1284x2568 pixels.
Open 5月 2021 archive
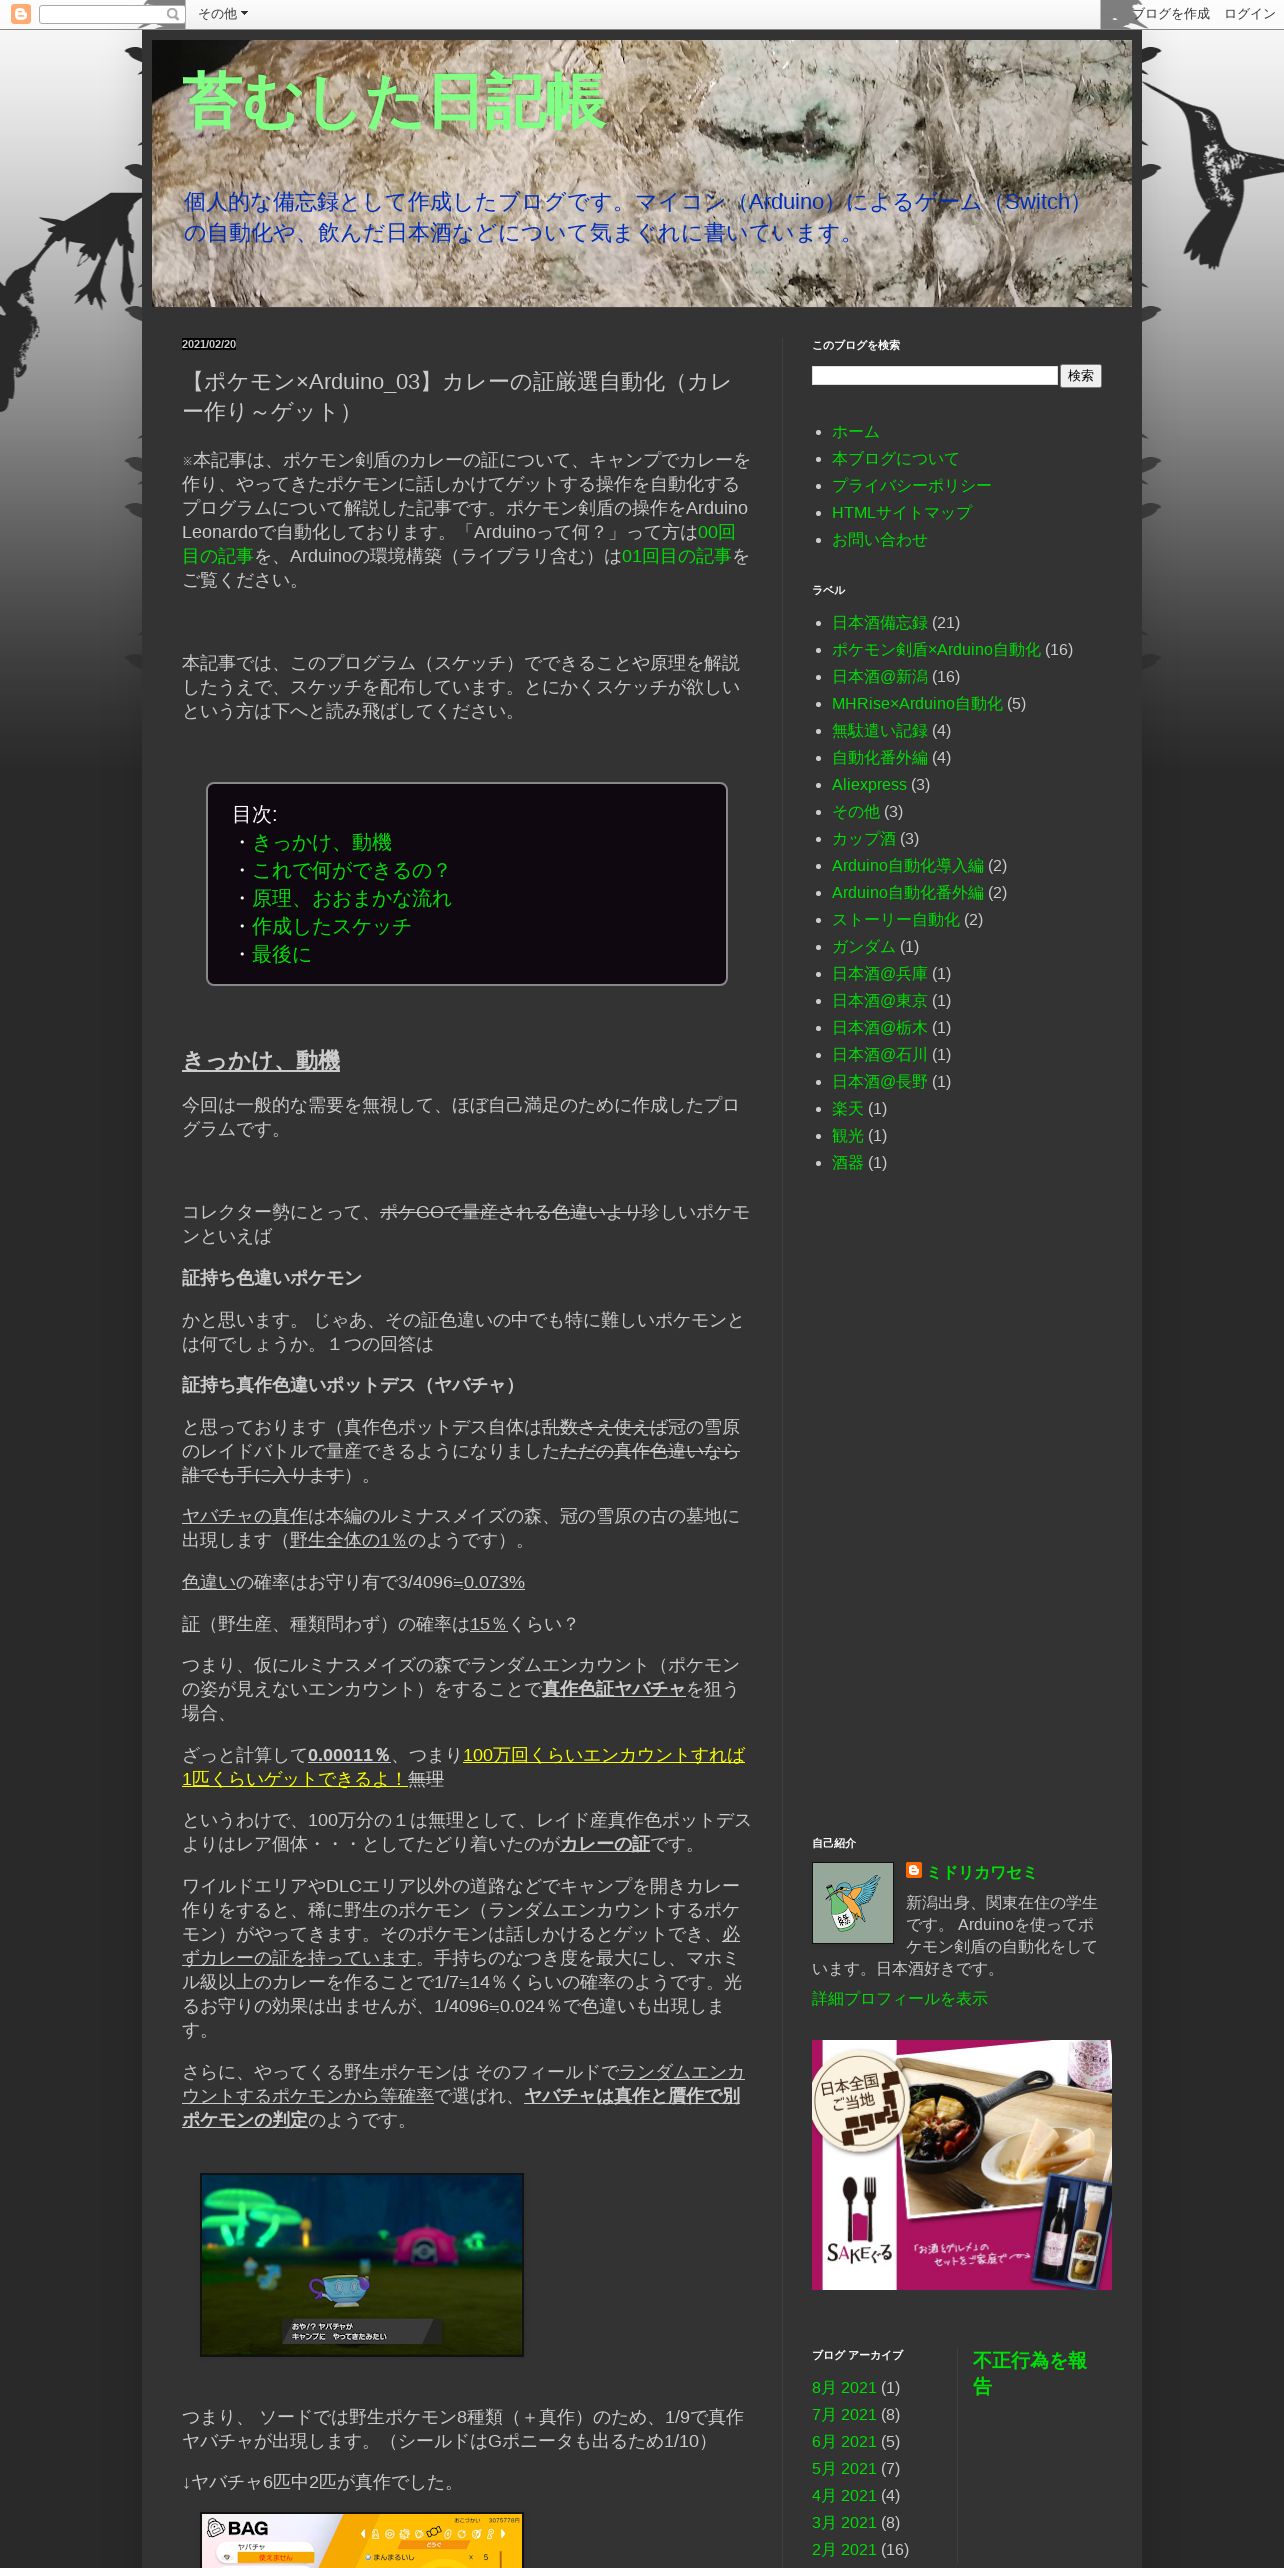click(844, 2469)
